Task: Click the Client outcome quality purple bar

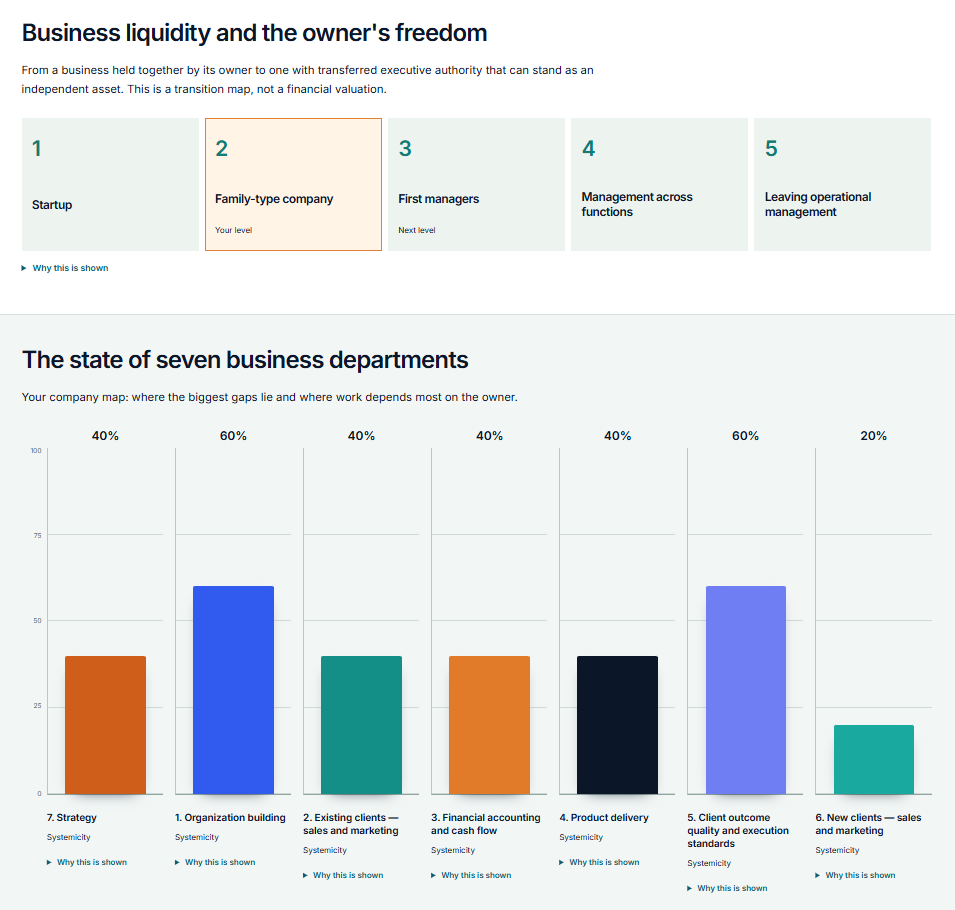Action: [745, 690]
